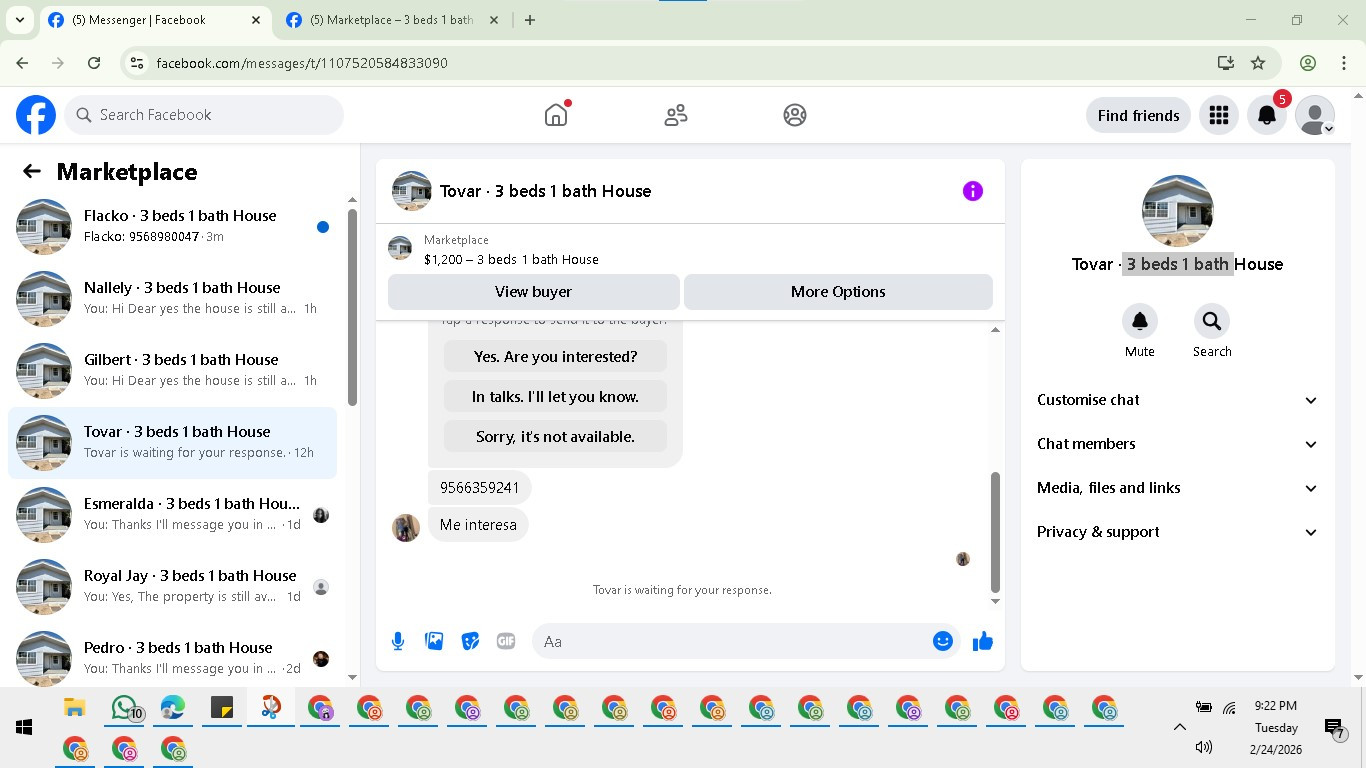This screenshot has width=1366, height=768.
Task: Switch to the Messenger | Facebook tab
Action: 155,20
